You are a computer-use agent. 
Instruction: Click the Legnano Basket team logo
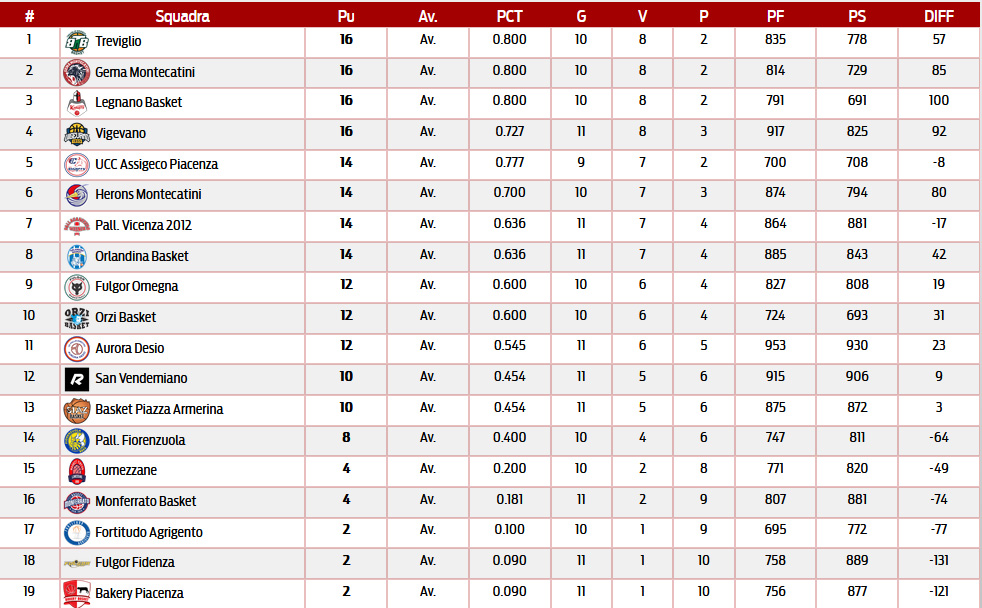coord(77,103)
